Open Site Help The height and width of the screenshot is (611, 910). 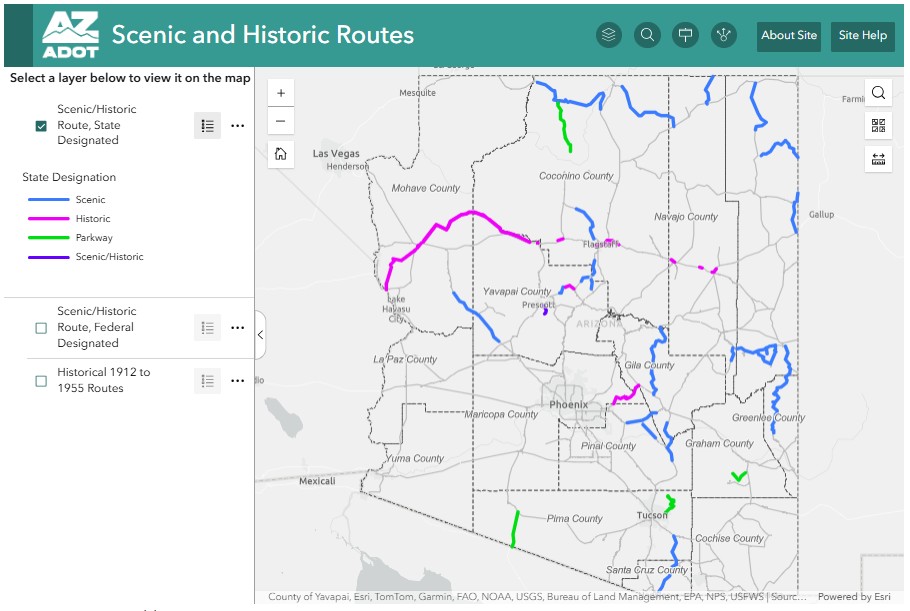(862, 36)
